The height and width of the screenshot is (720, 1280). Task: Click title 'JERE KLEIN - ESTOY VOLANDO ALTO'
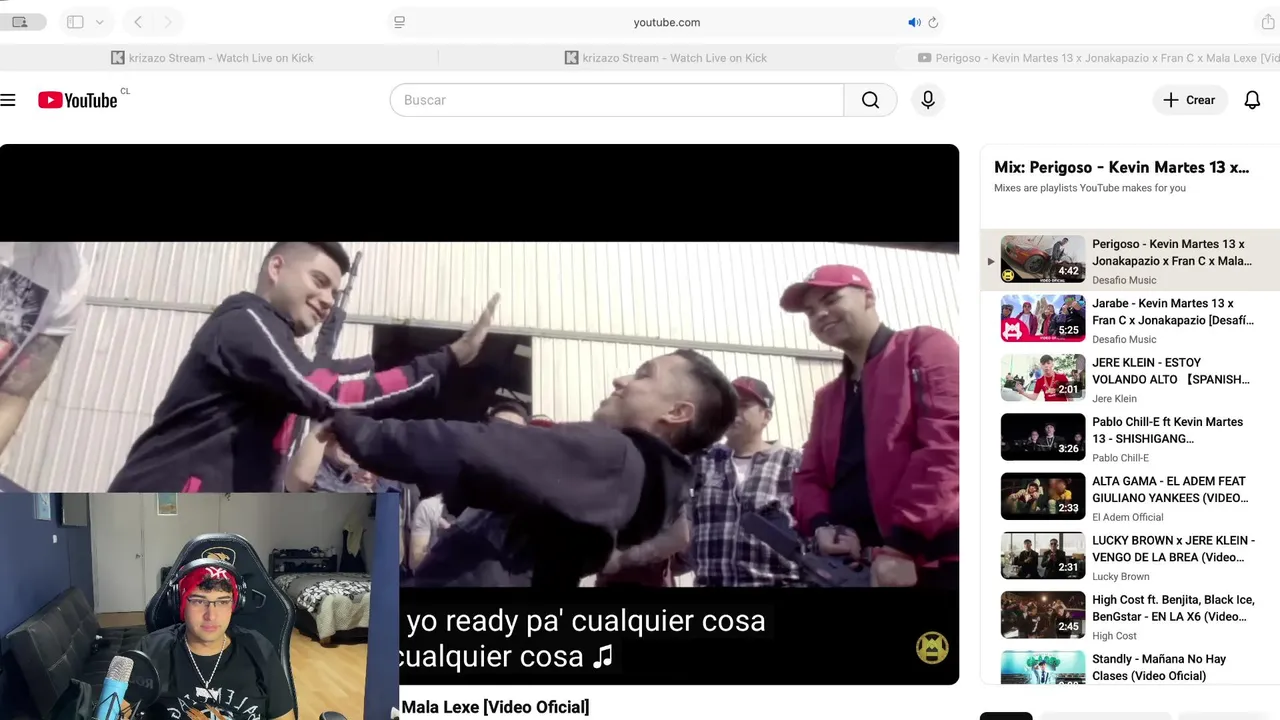point(1171,371)
